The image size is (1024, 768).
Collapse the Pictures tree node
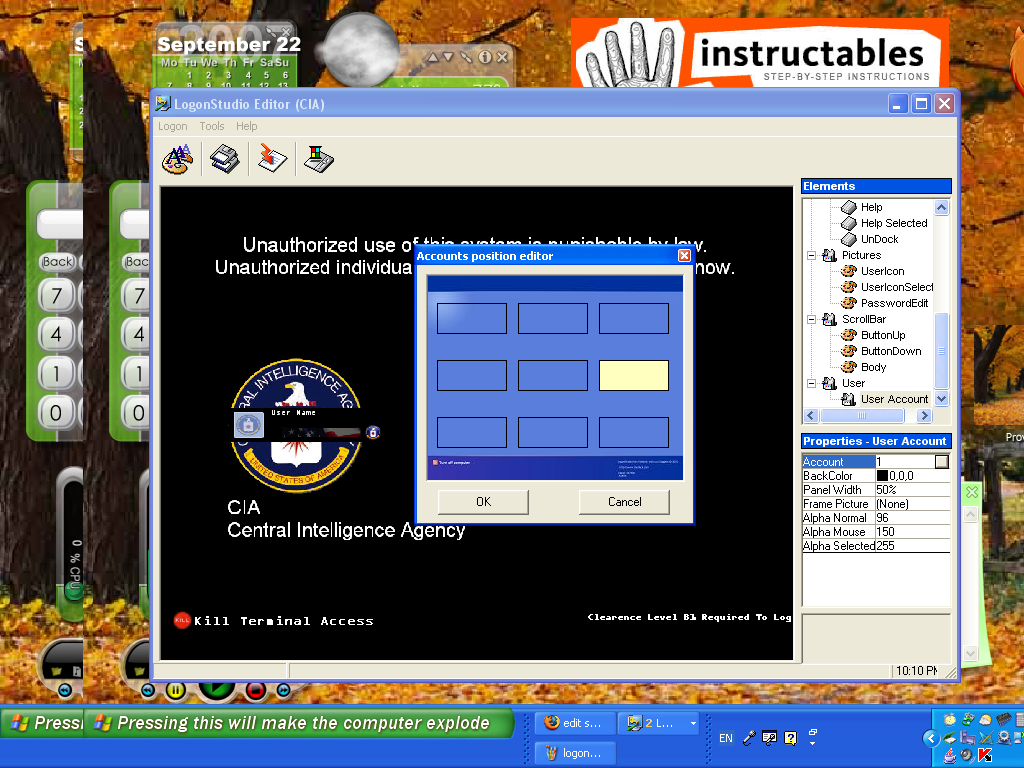click(x=811, y=255)
